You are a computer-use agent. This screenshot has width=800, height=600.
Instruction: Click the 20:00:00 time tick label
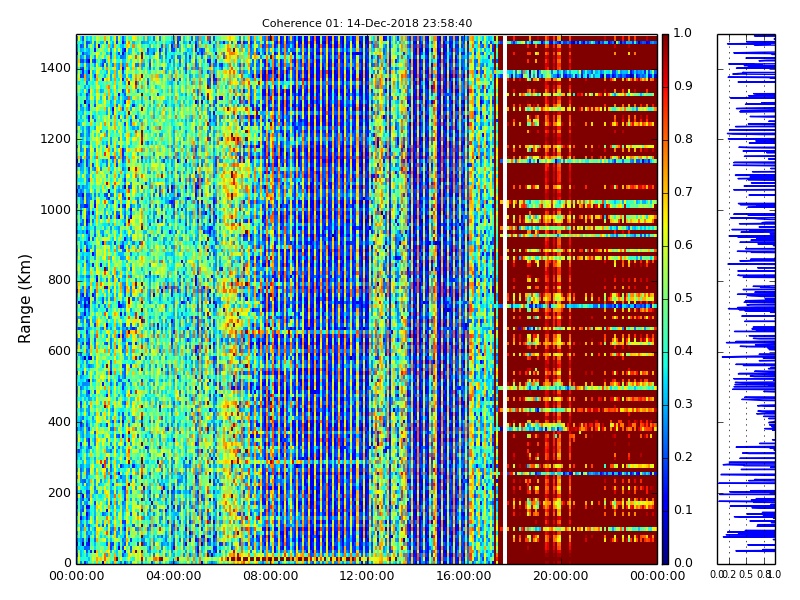pos(561,576)
